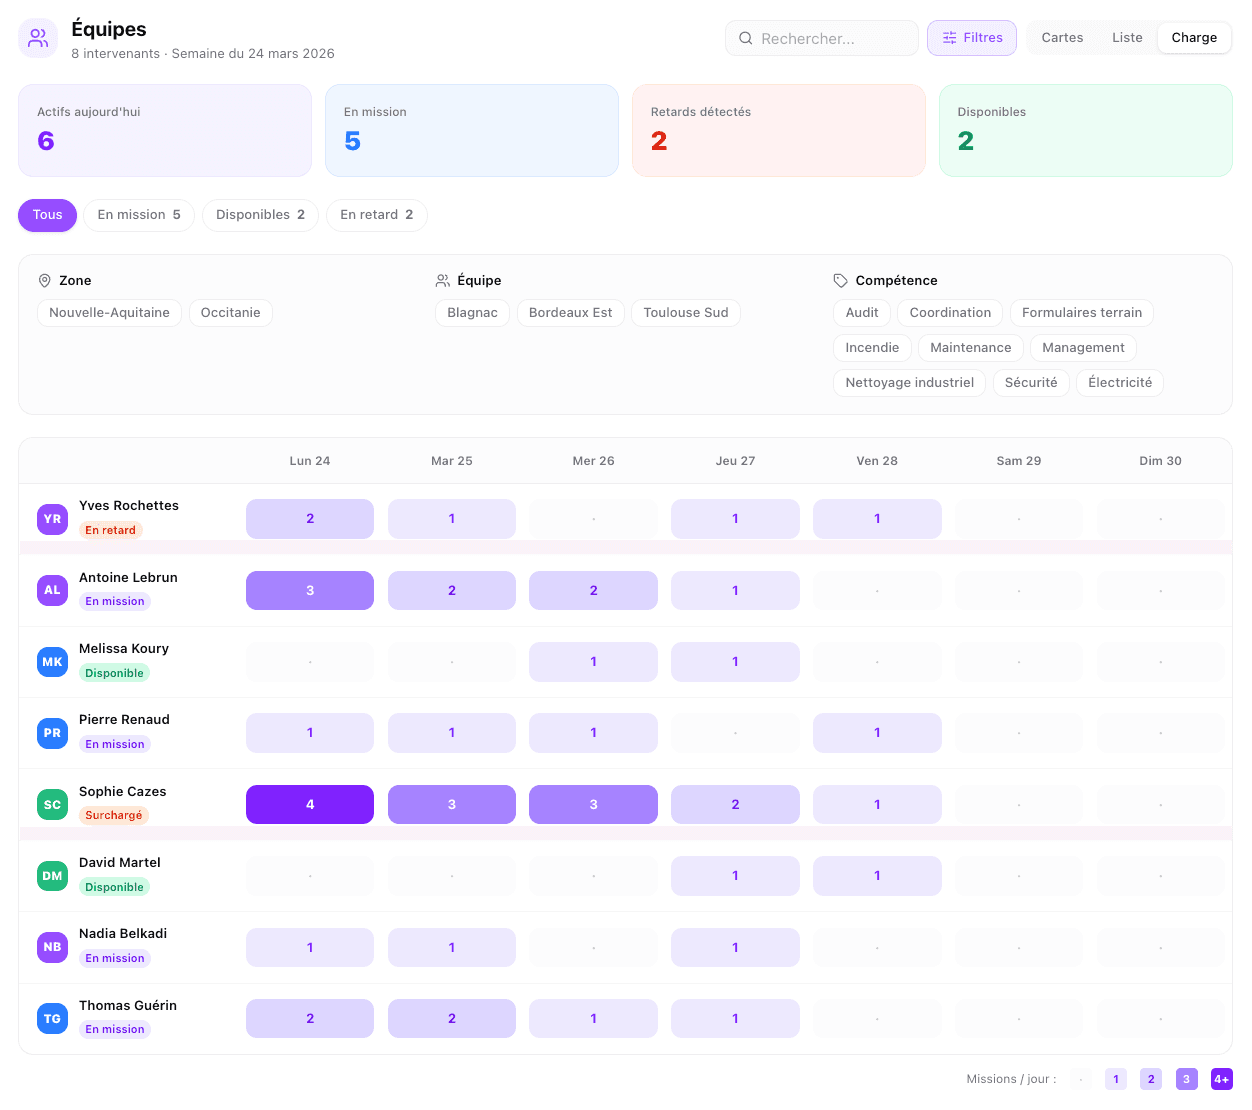
Task: Toggle the Occitanie zone filter chip
Action: click(x=230, y=313)
